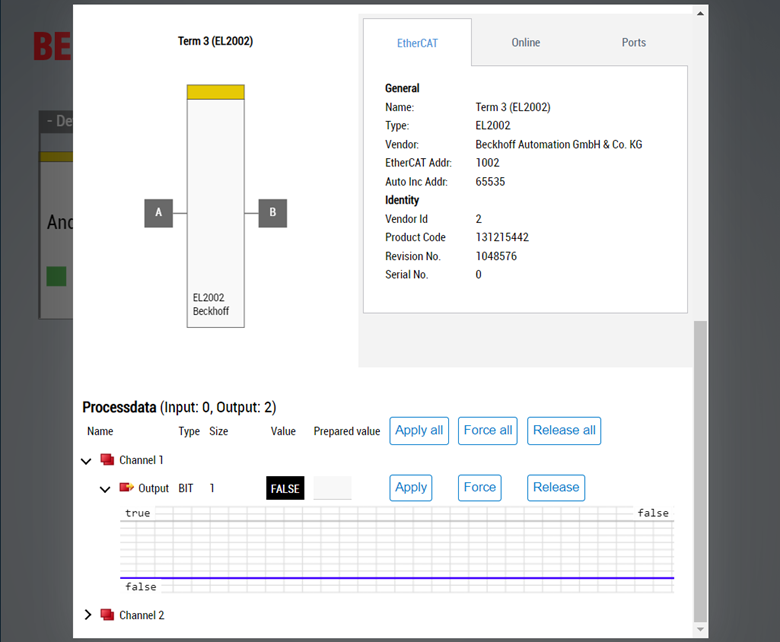Apply the Channel 1 Output value
The image size is (780, 642).
point(411,488)
